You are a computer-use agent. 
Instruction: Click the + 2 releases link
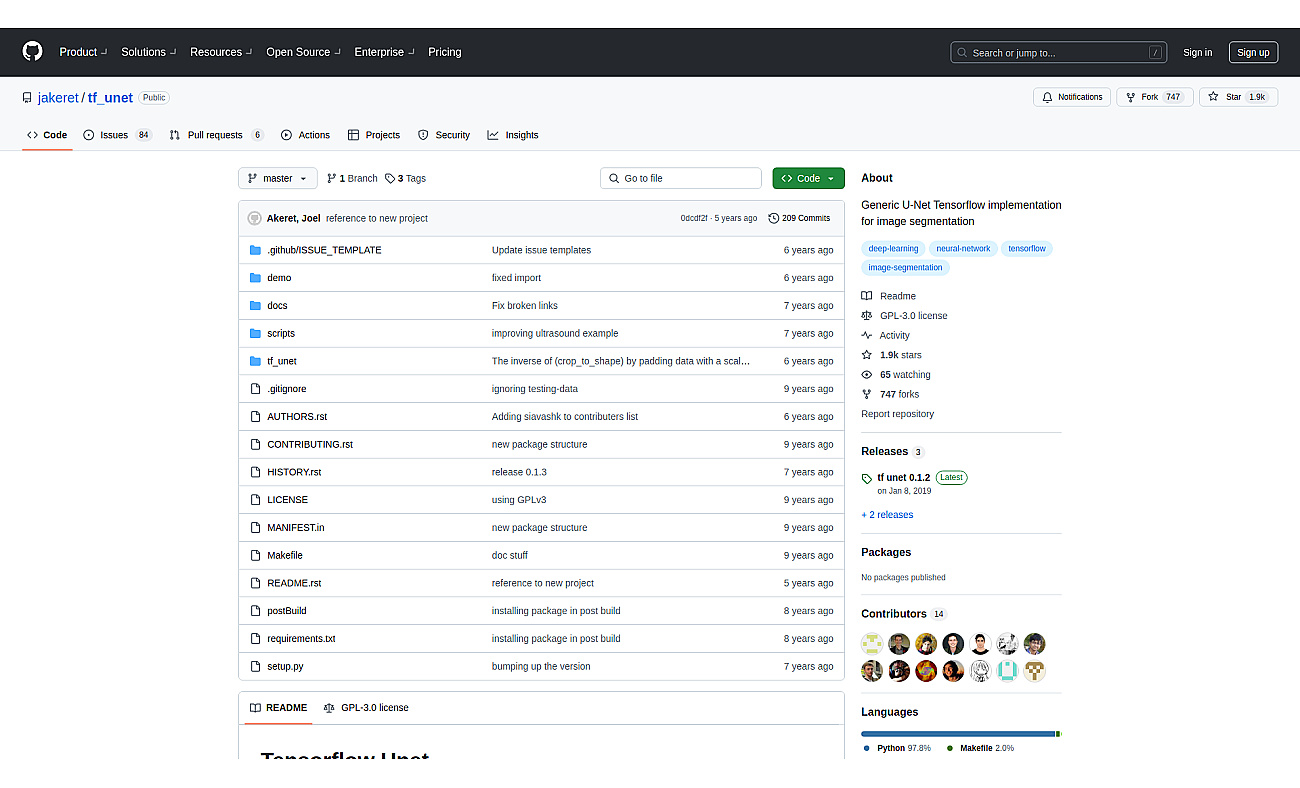[887, 515]
